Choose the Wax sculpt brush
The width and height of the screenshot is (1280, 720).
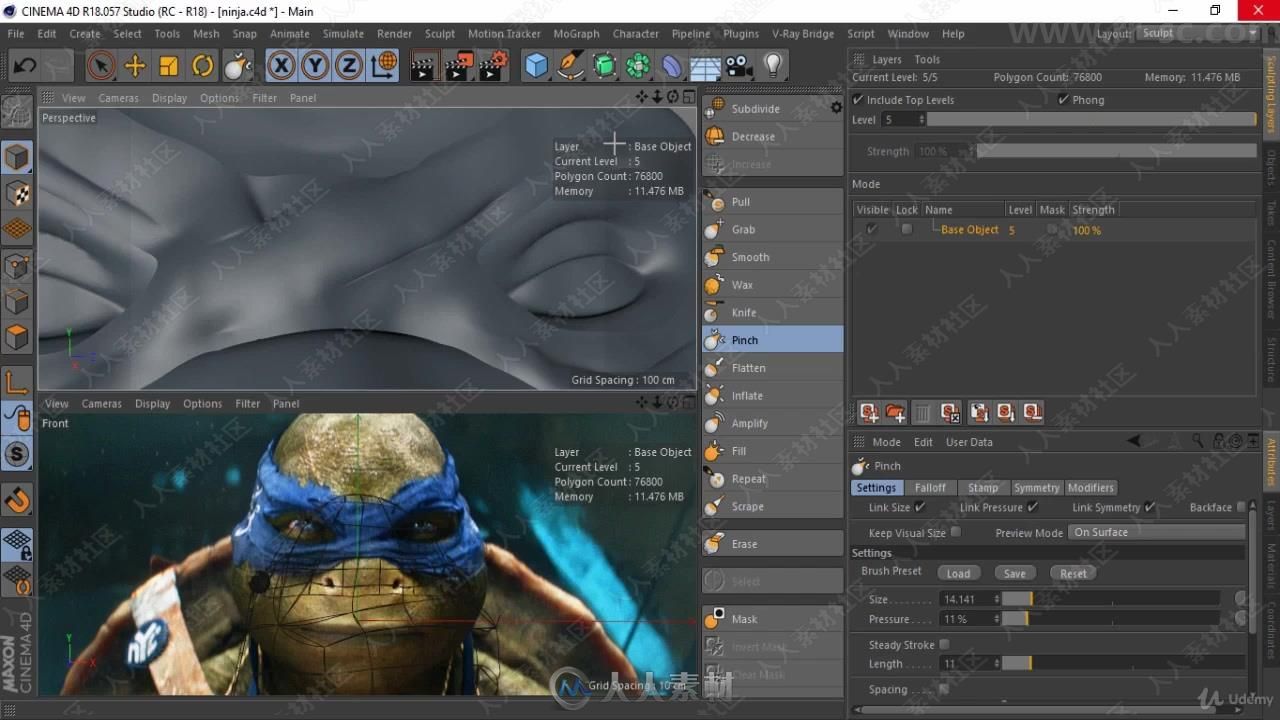point(773,285)
